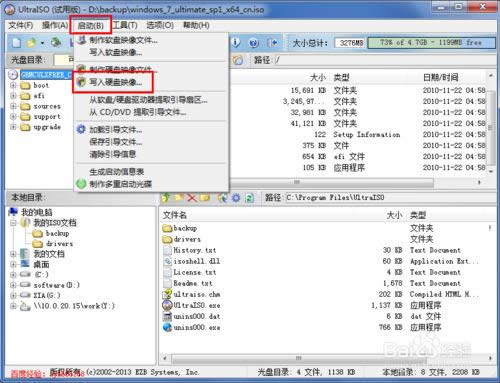The height and width of the screenshot is (383, 500).
Task: Expand the support folder in disc tree
Action: click(13, 116)
